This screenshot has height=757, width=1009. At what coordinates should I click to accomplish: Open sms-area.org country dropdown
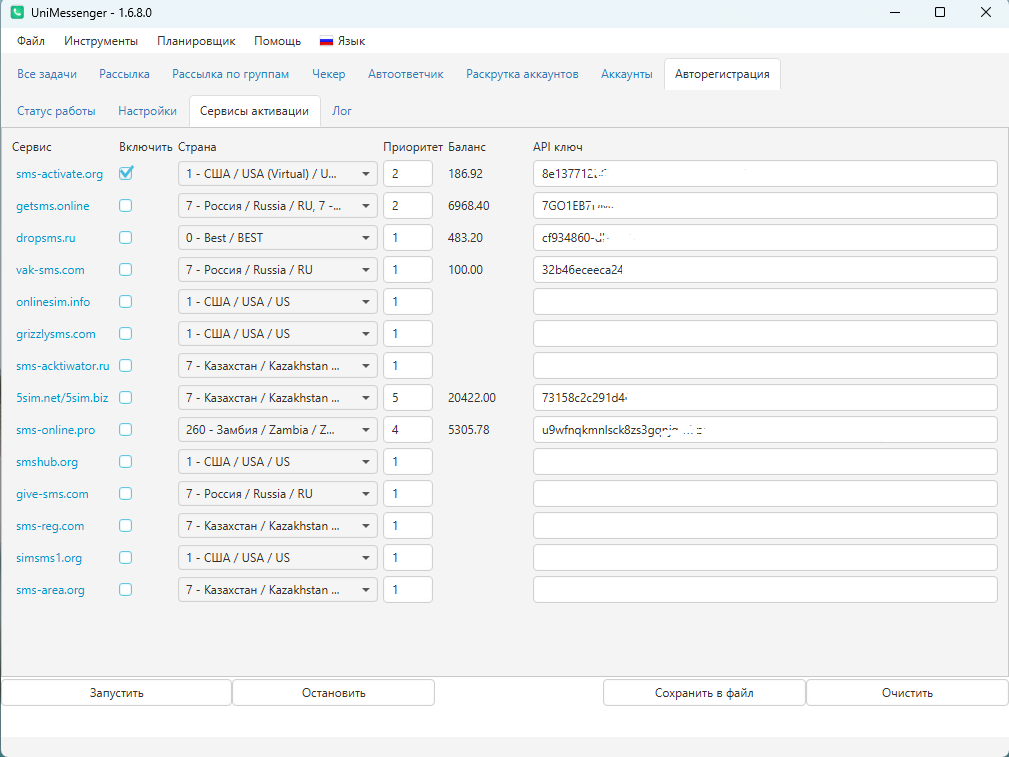click(277, 590)
